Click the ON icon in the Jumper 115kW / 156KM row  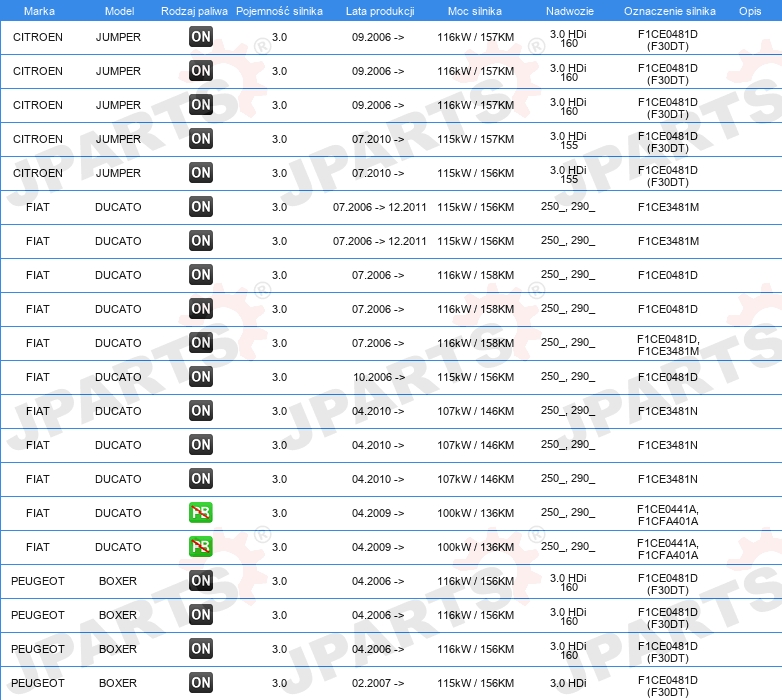click(200, 173)
